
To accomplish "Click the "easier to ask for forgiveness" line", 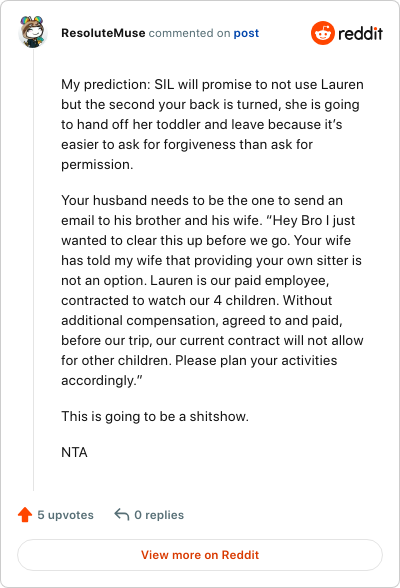I will [187, 144].
